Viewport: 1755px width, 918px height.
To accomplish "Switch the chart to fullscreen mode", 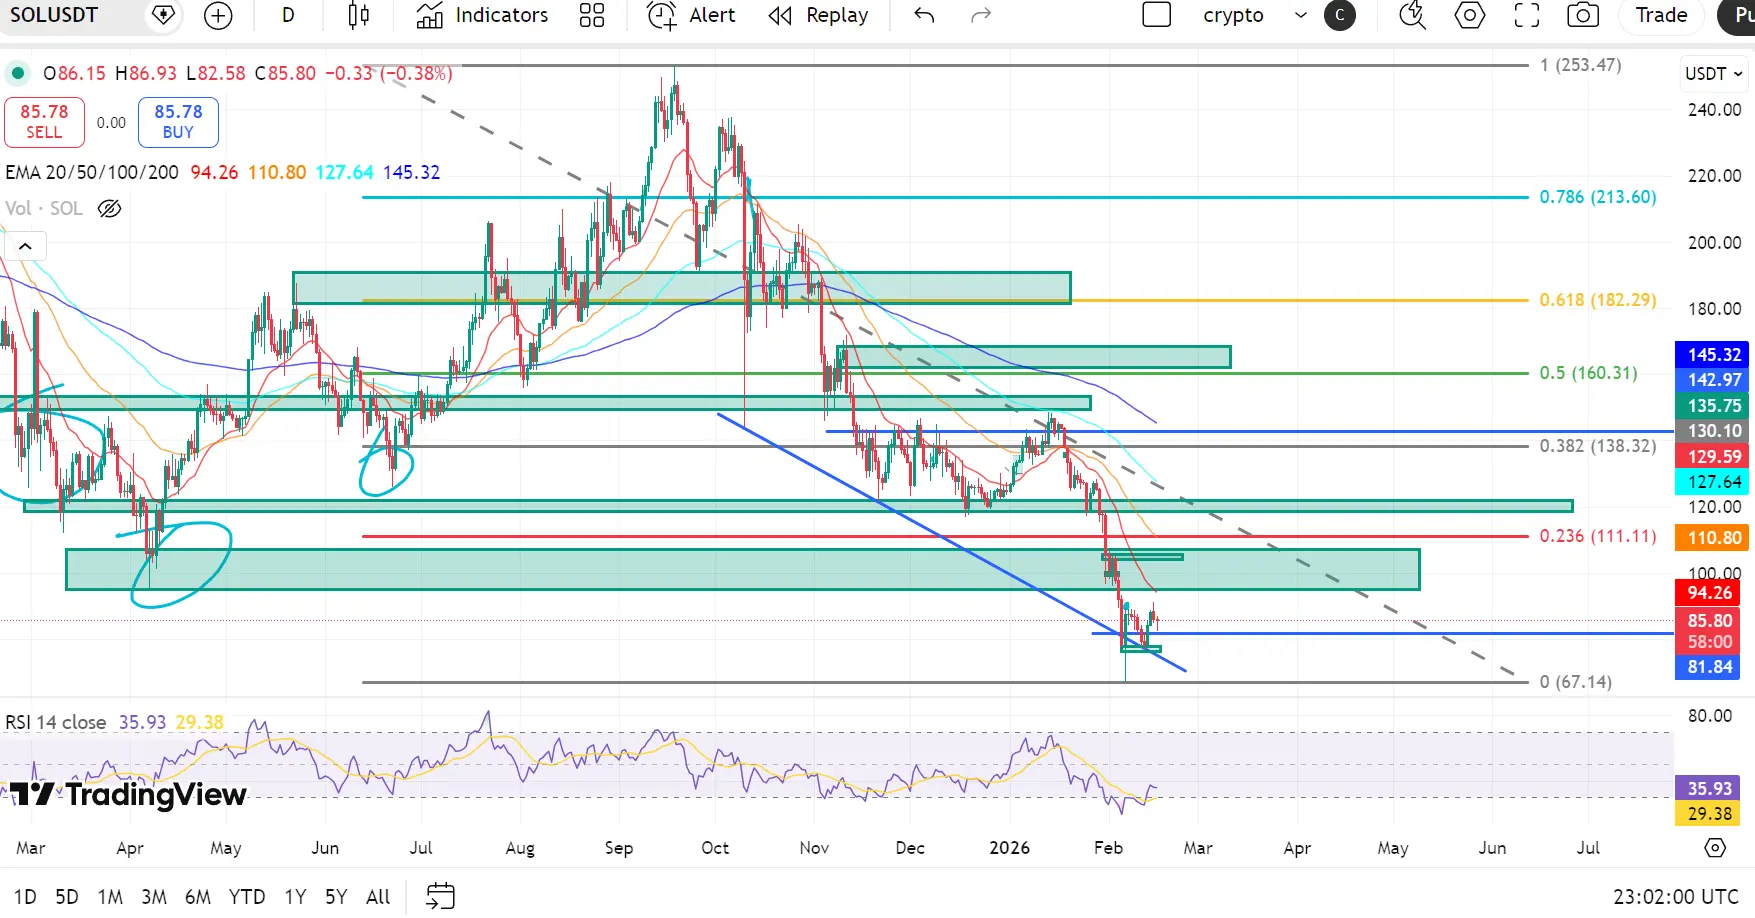I will coord(1527,15).
